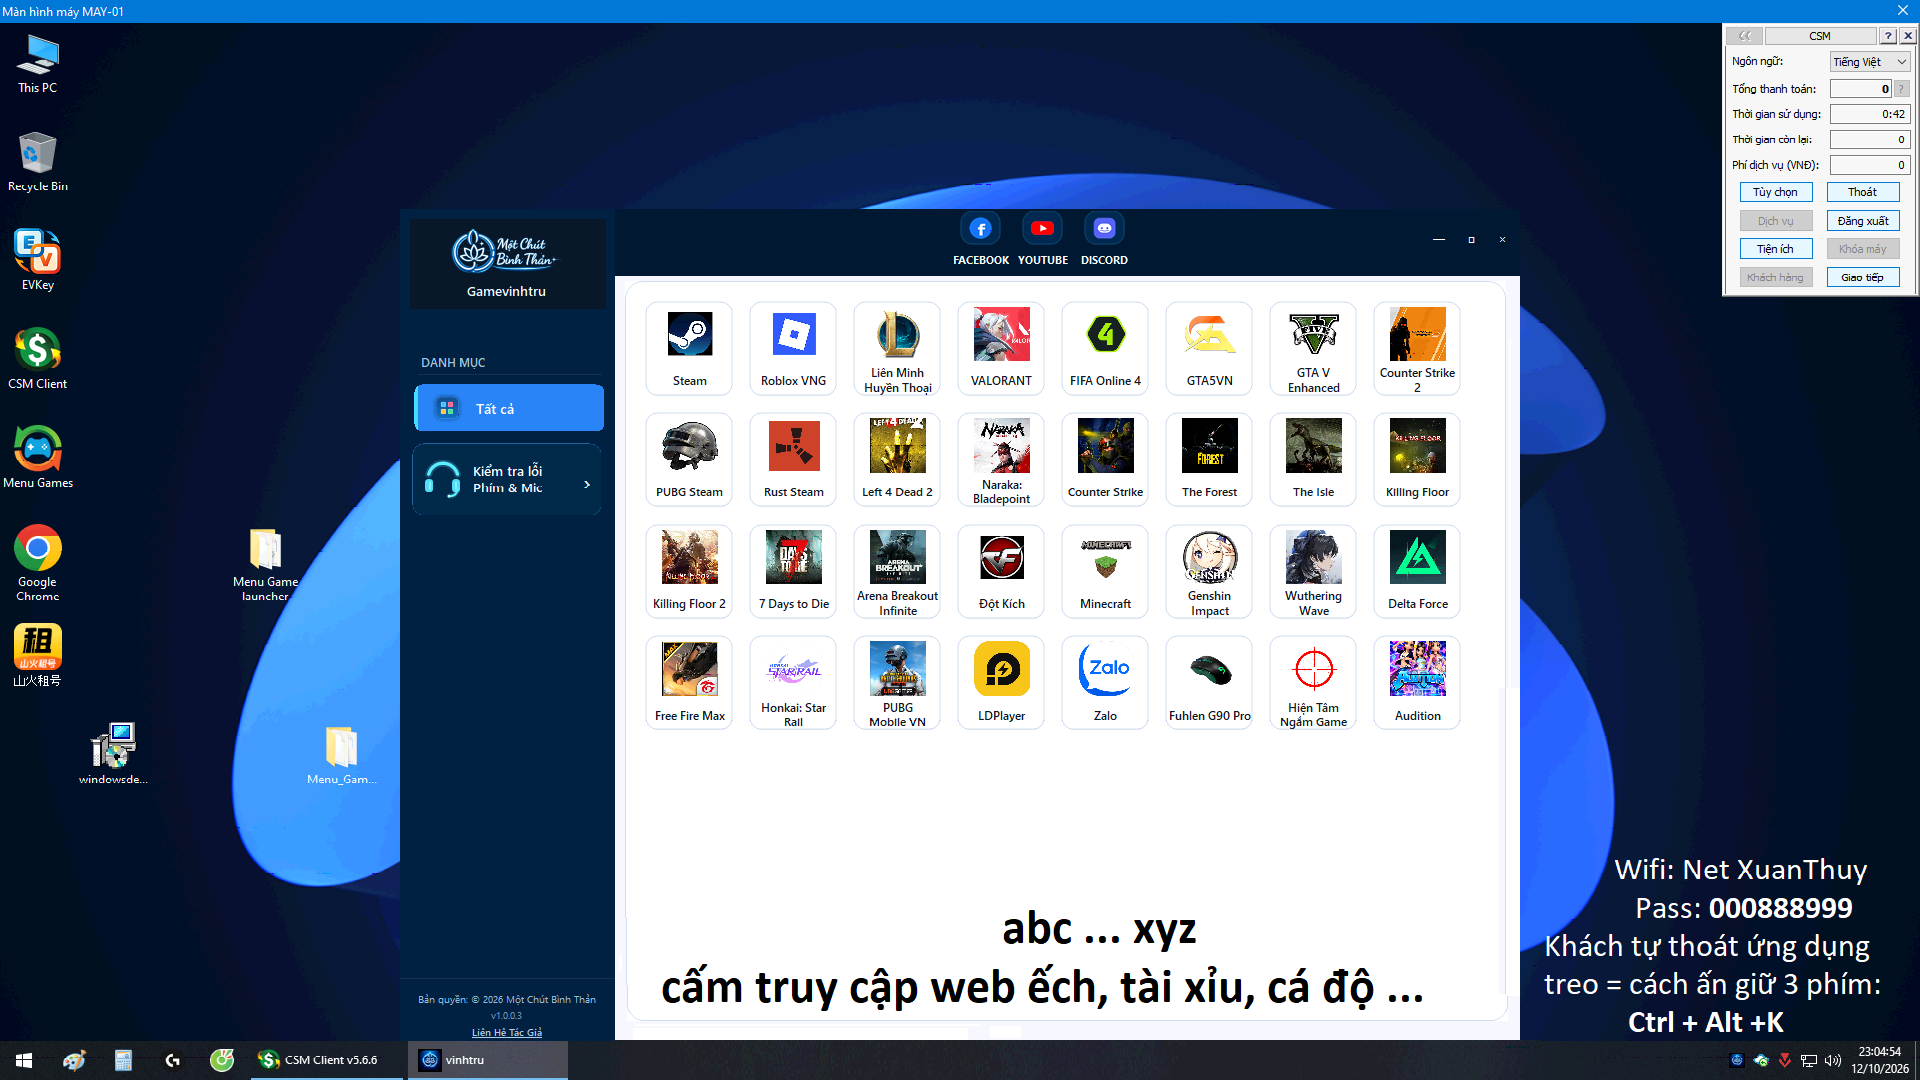Click the volume icon in system tray
This screenshot has width=1920, height=1080.
coord(1832,1060)
